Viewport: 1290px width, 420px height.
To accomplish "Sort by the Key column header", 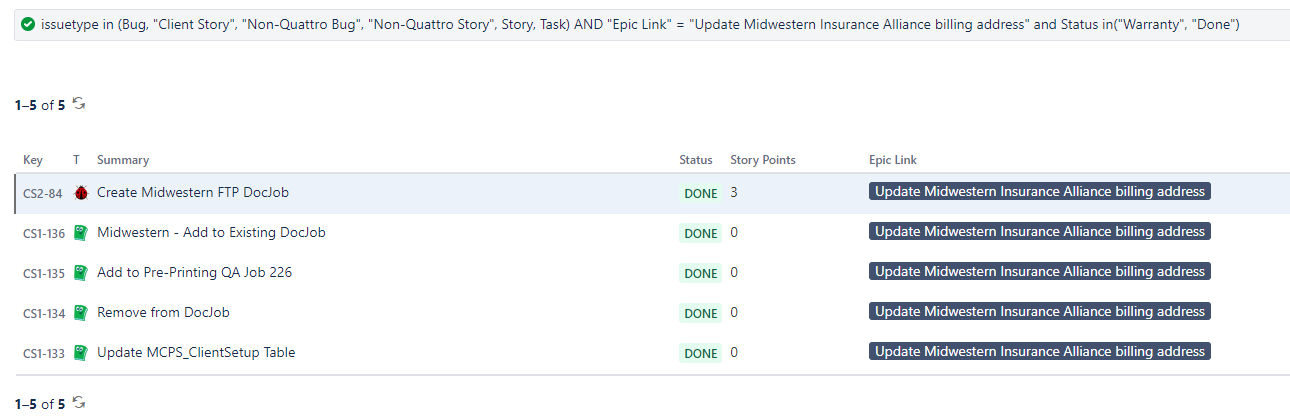I will tap(33, 160).
